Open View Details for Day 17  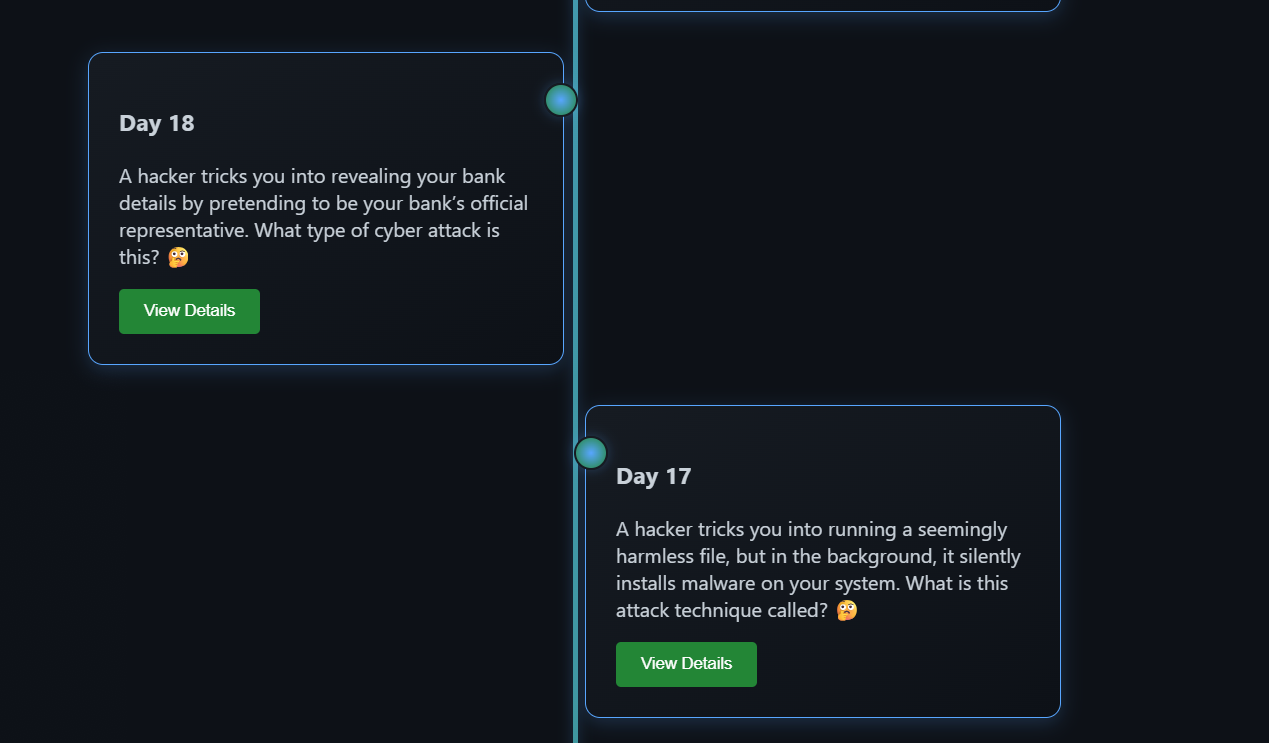686,664
